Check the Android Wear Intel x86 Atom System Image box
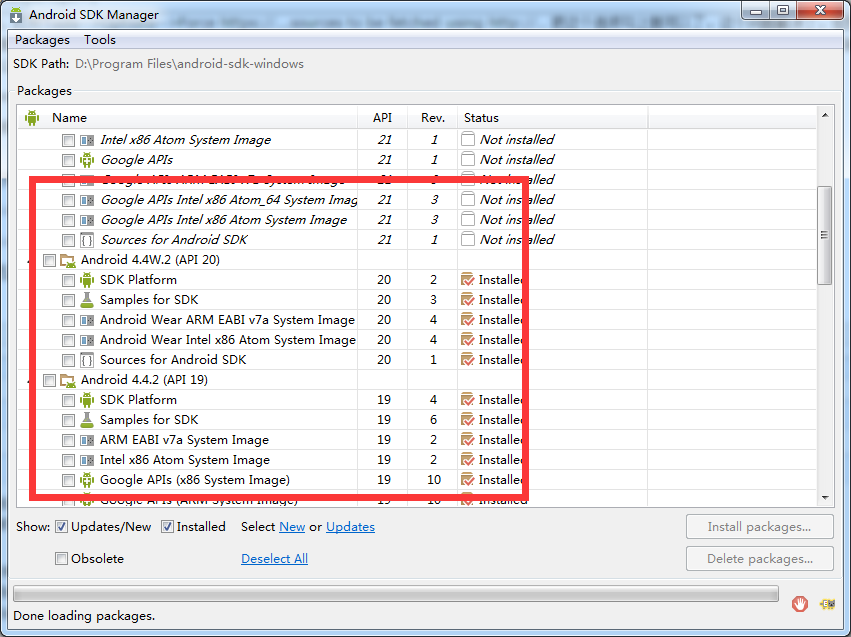Screen dimensions: 851x637 pyautogui.click(x=68, y=341)
